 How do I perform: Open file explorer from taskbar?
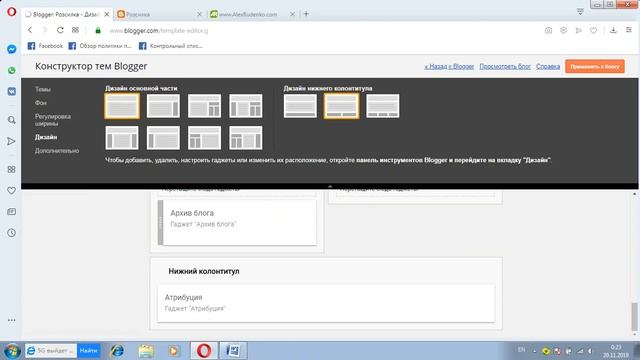146,351
